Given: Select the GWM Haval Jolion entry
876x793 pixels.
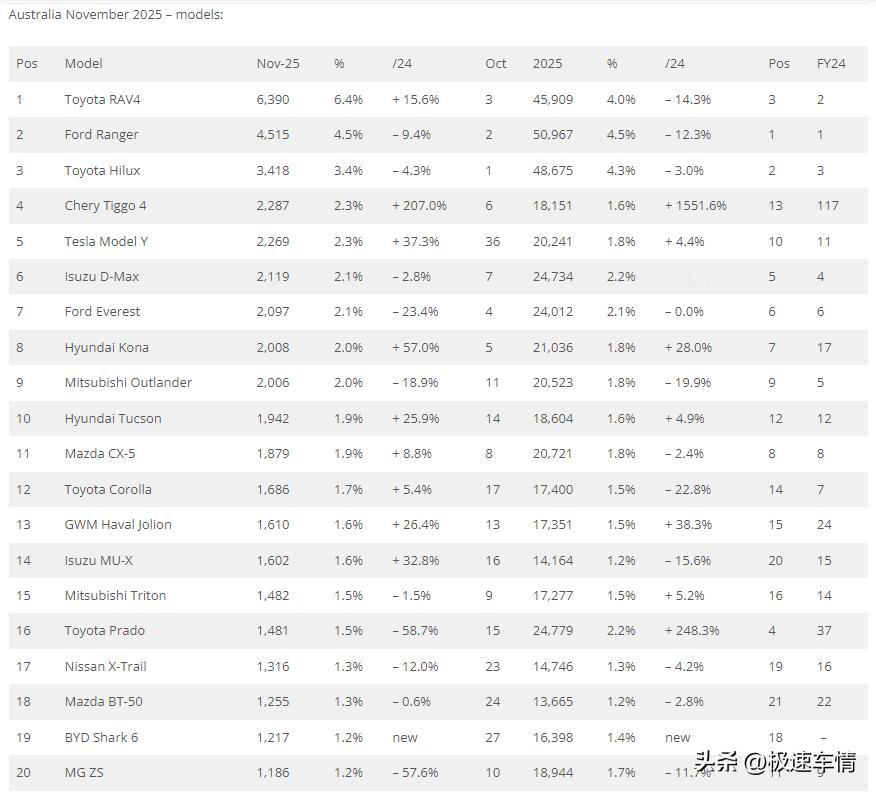Looking at the screenshot, I should 118,525.
